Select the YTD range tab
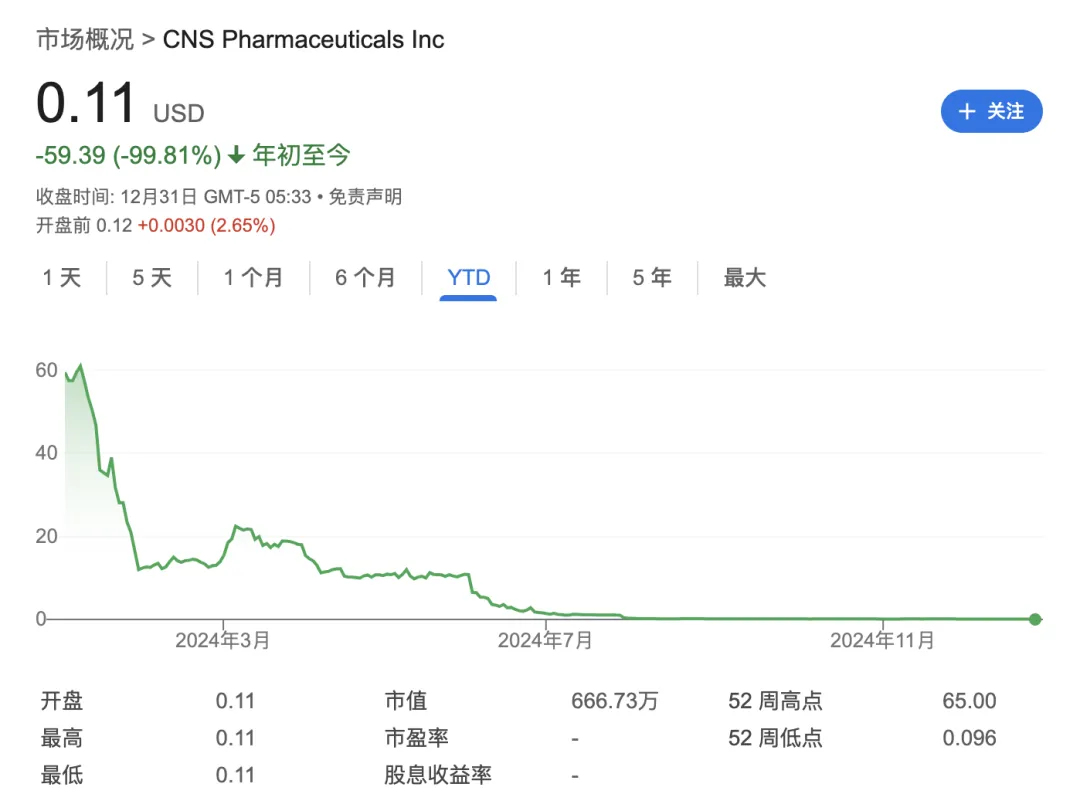Image resolution: width=1080 pixels, height=811 pixels. click(x=469, y=278)
